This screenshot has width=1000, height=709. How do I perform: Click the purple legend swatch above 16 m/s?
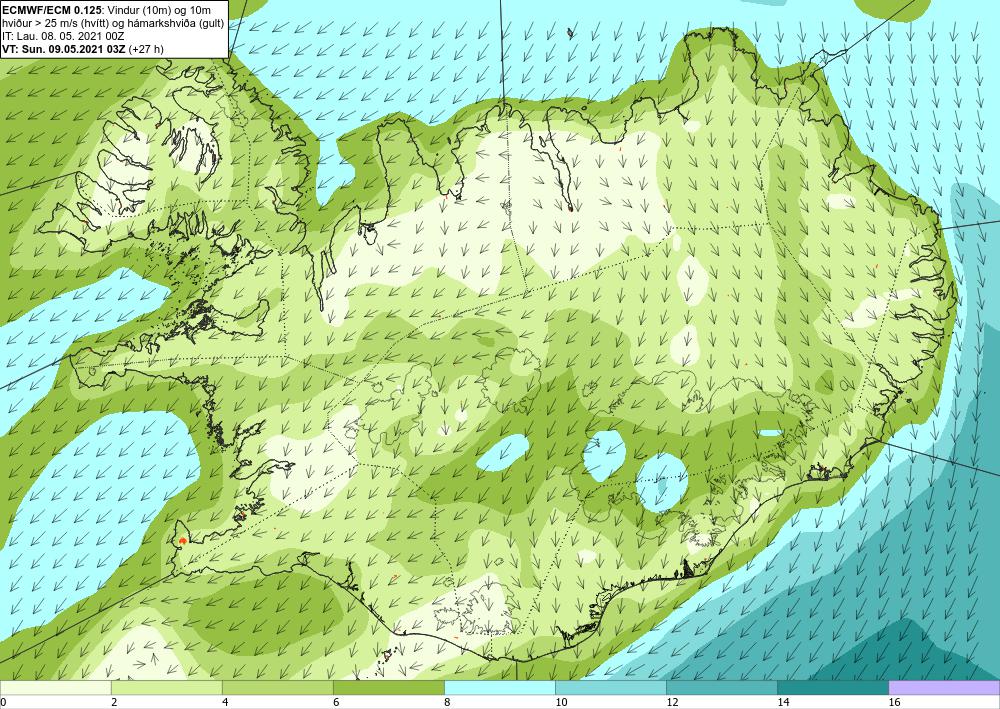pyautogui.click(x=944, y=687)
